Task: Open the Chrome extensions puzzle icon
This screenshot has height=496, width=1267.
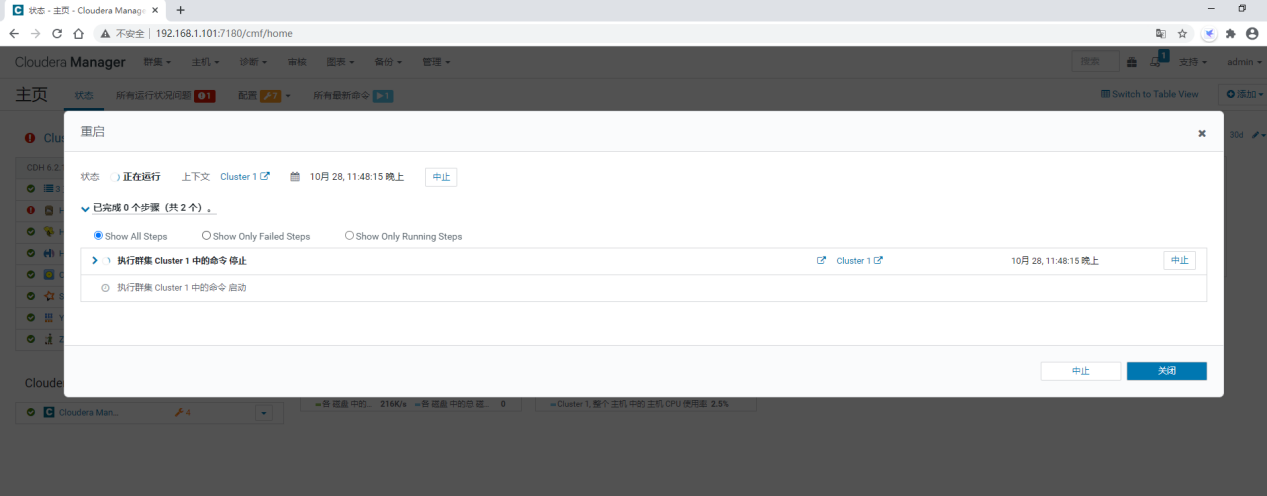Action: [x=1230, y=33]
